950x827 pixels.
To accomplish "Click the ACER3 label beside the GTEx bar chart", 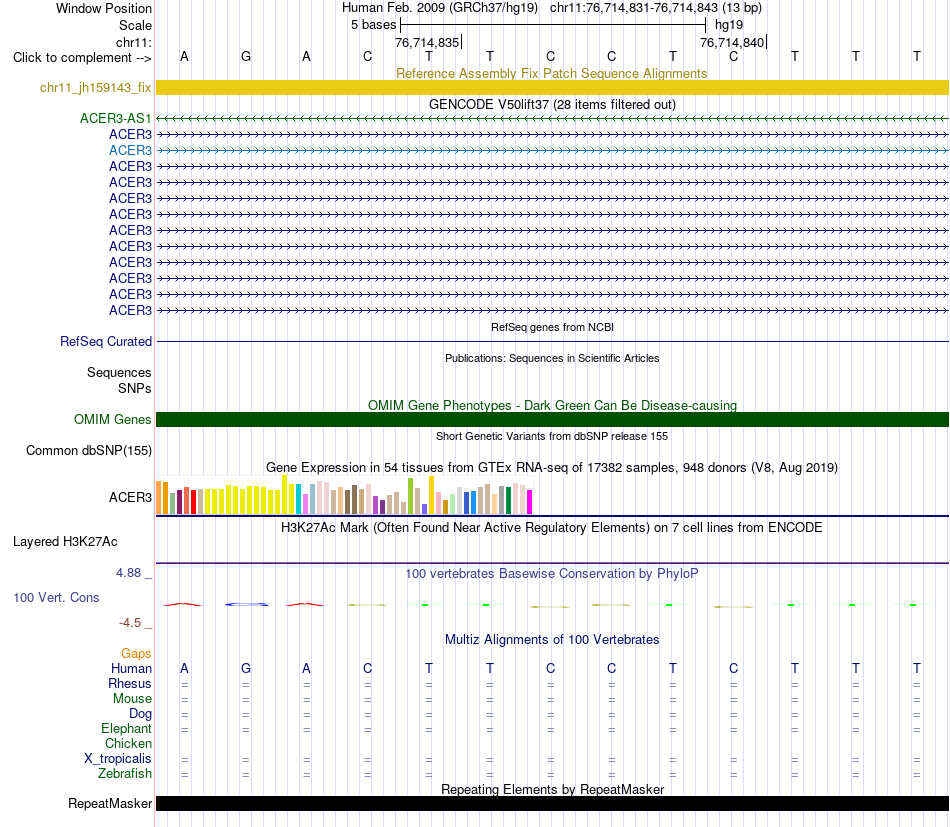I will 130,497.
